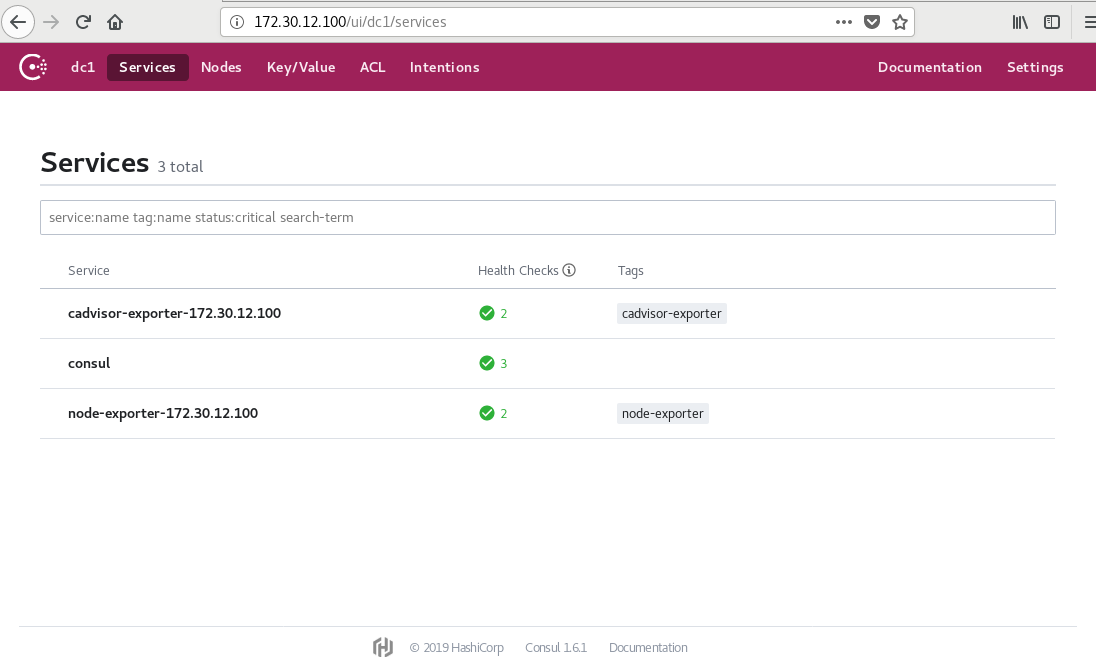This screenshot has height=668, width=1096.
Task: Open the Nodes tab
Action: pyautogui.click(x=221, y=67)
